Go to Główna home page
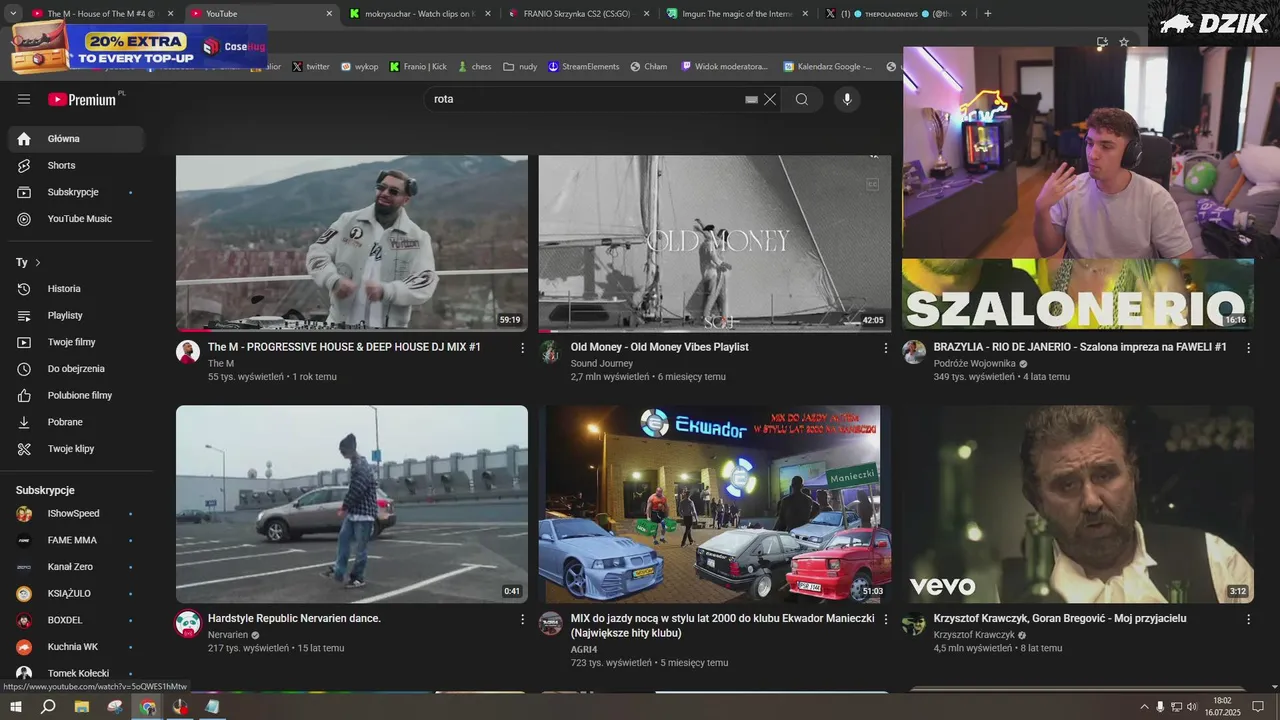The image size is (1280, 720). (76, 139)
